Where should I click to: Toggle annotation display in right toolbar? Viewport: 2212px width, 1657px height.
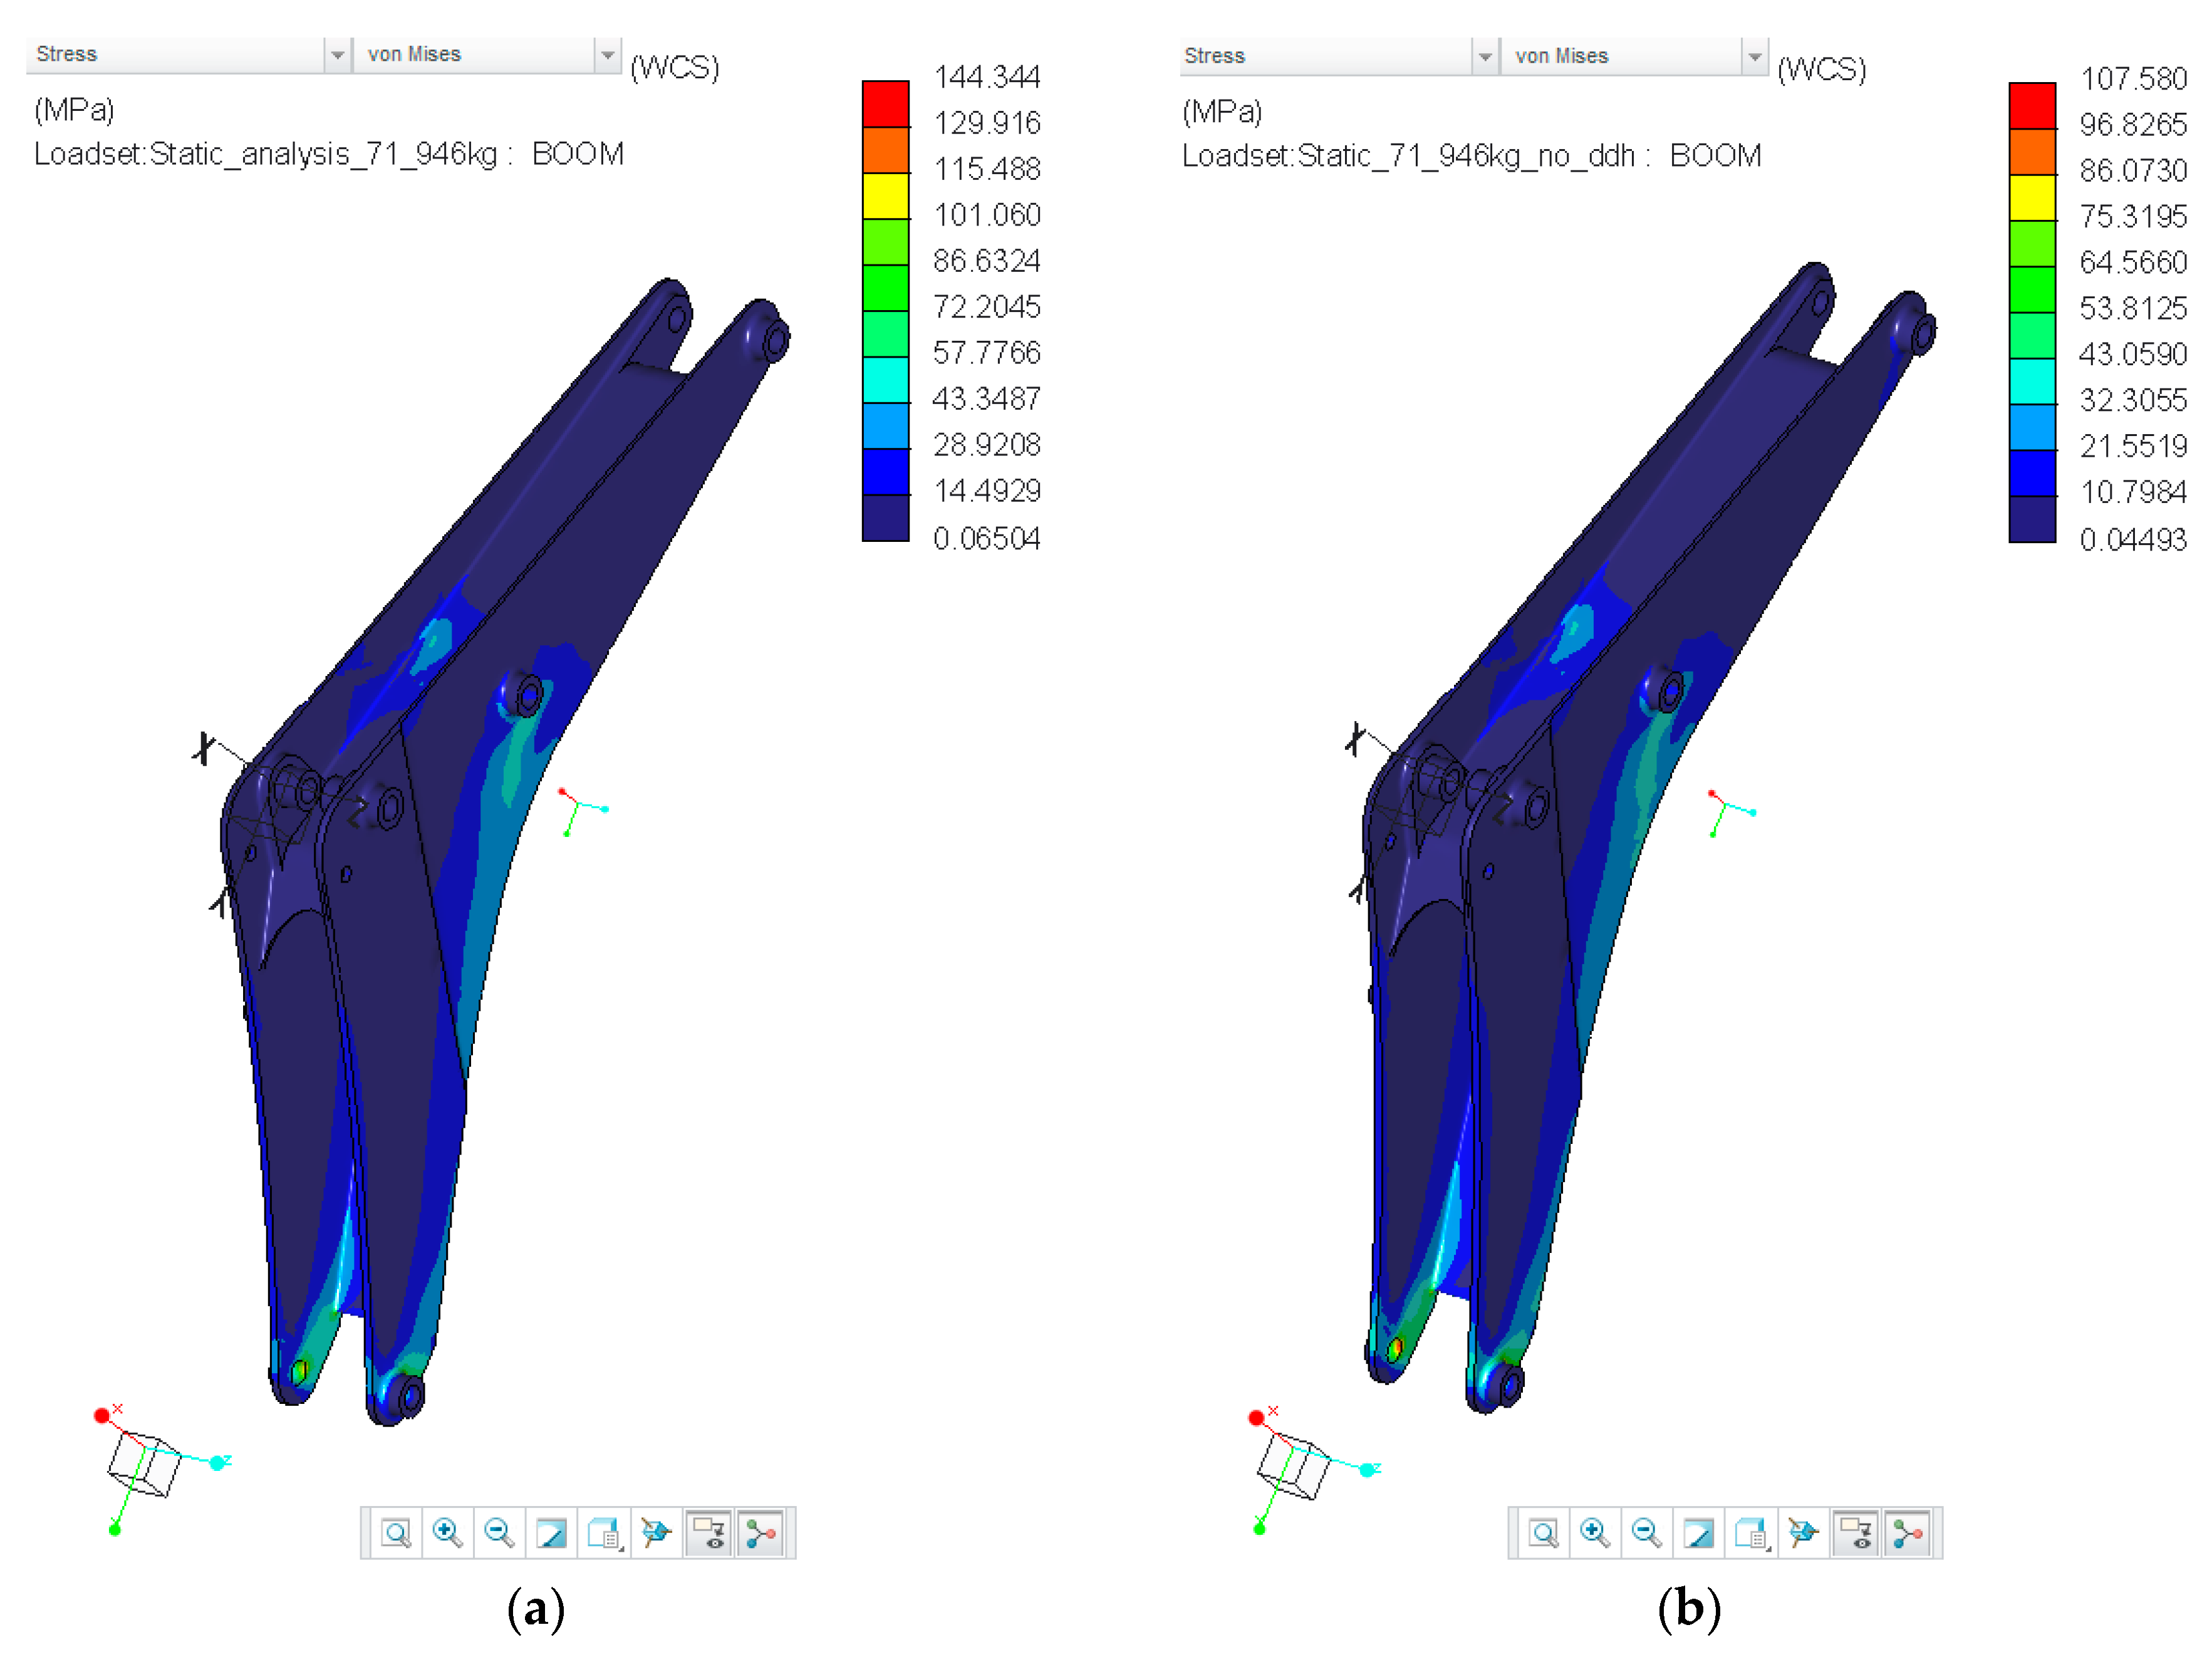[1856, 1533]
